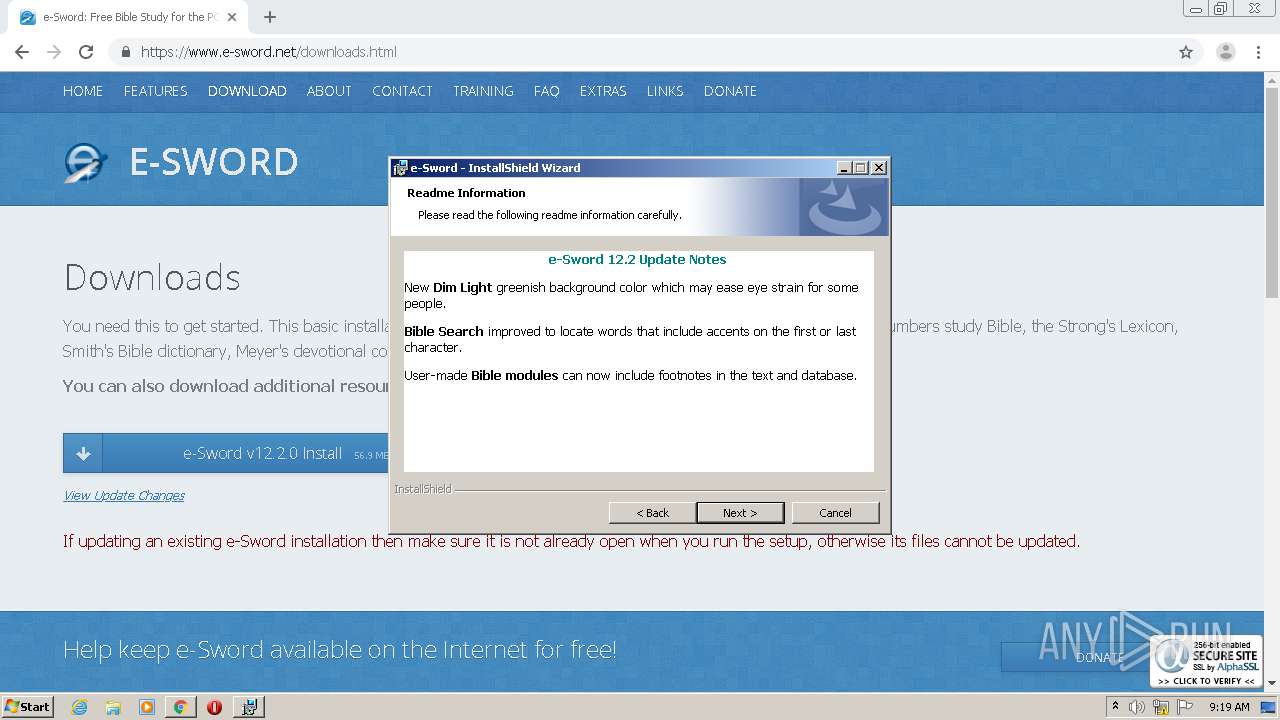This screenshot has height=720, width=1280.
Task: Click the red Opera taskbar icon
Action: coord(214,707)
